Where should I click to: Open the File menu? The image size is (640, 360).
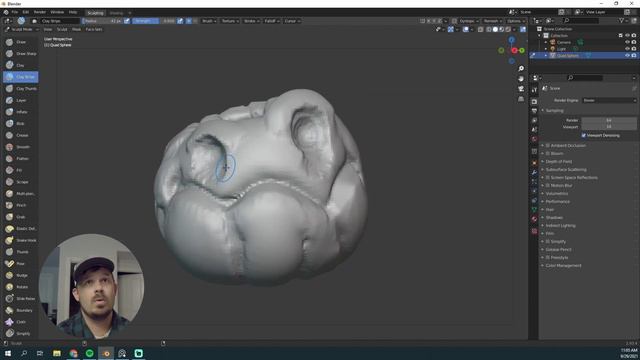click(x=15, y=12)
